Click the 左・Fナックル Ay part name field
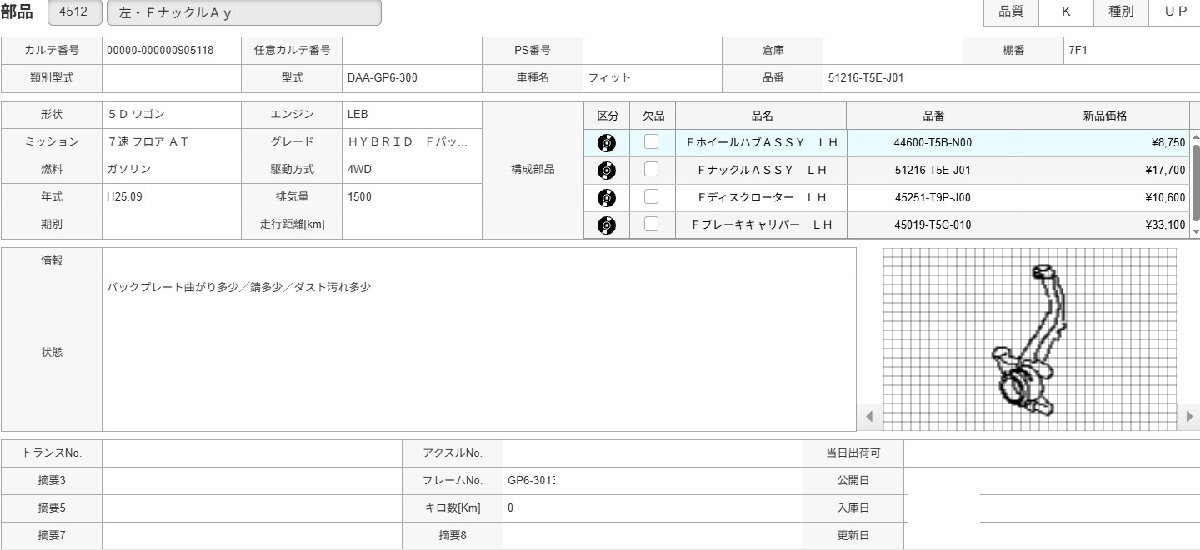Image resolution: width=1200 pixels, height=550 pixels. pos(244,13)
